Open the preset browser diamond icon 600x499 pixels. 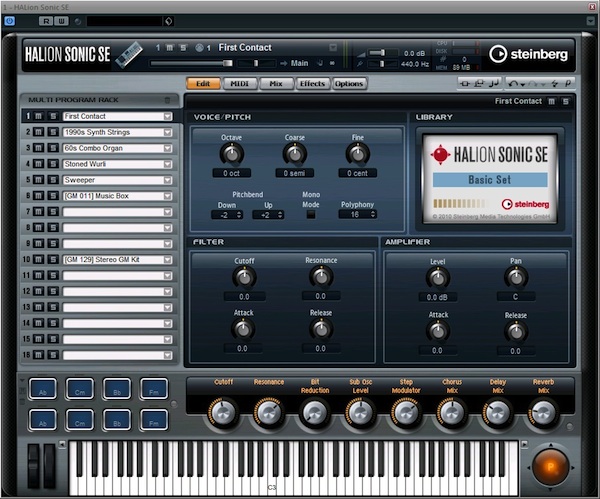(168, 21)
